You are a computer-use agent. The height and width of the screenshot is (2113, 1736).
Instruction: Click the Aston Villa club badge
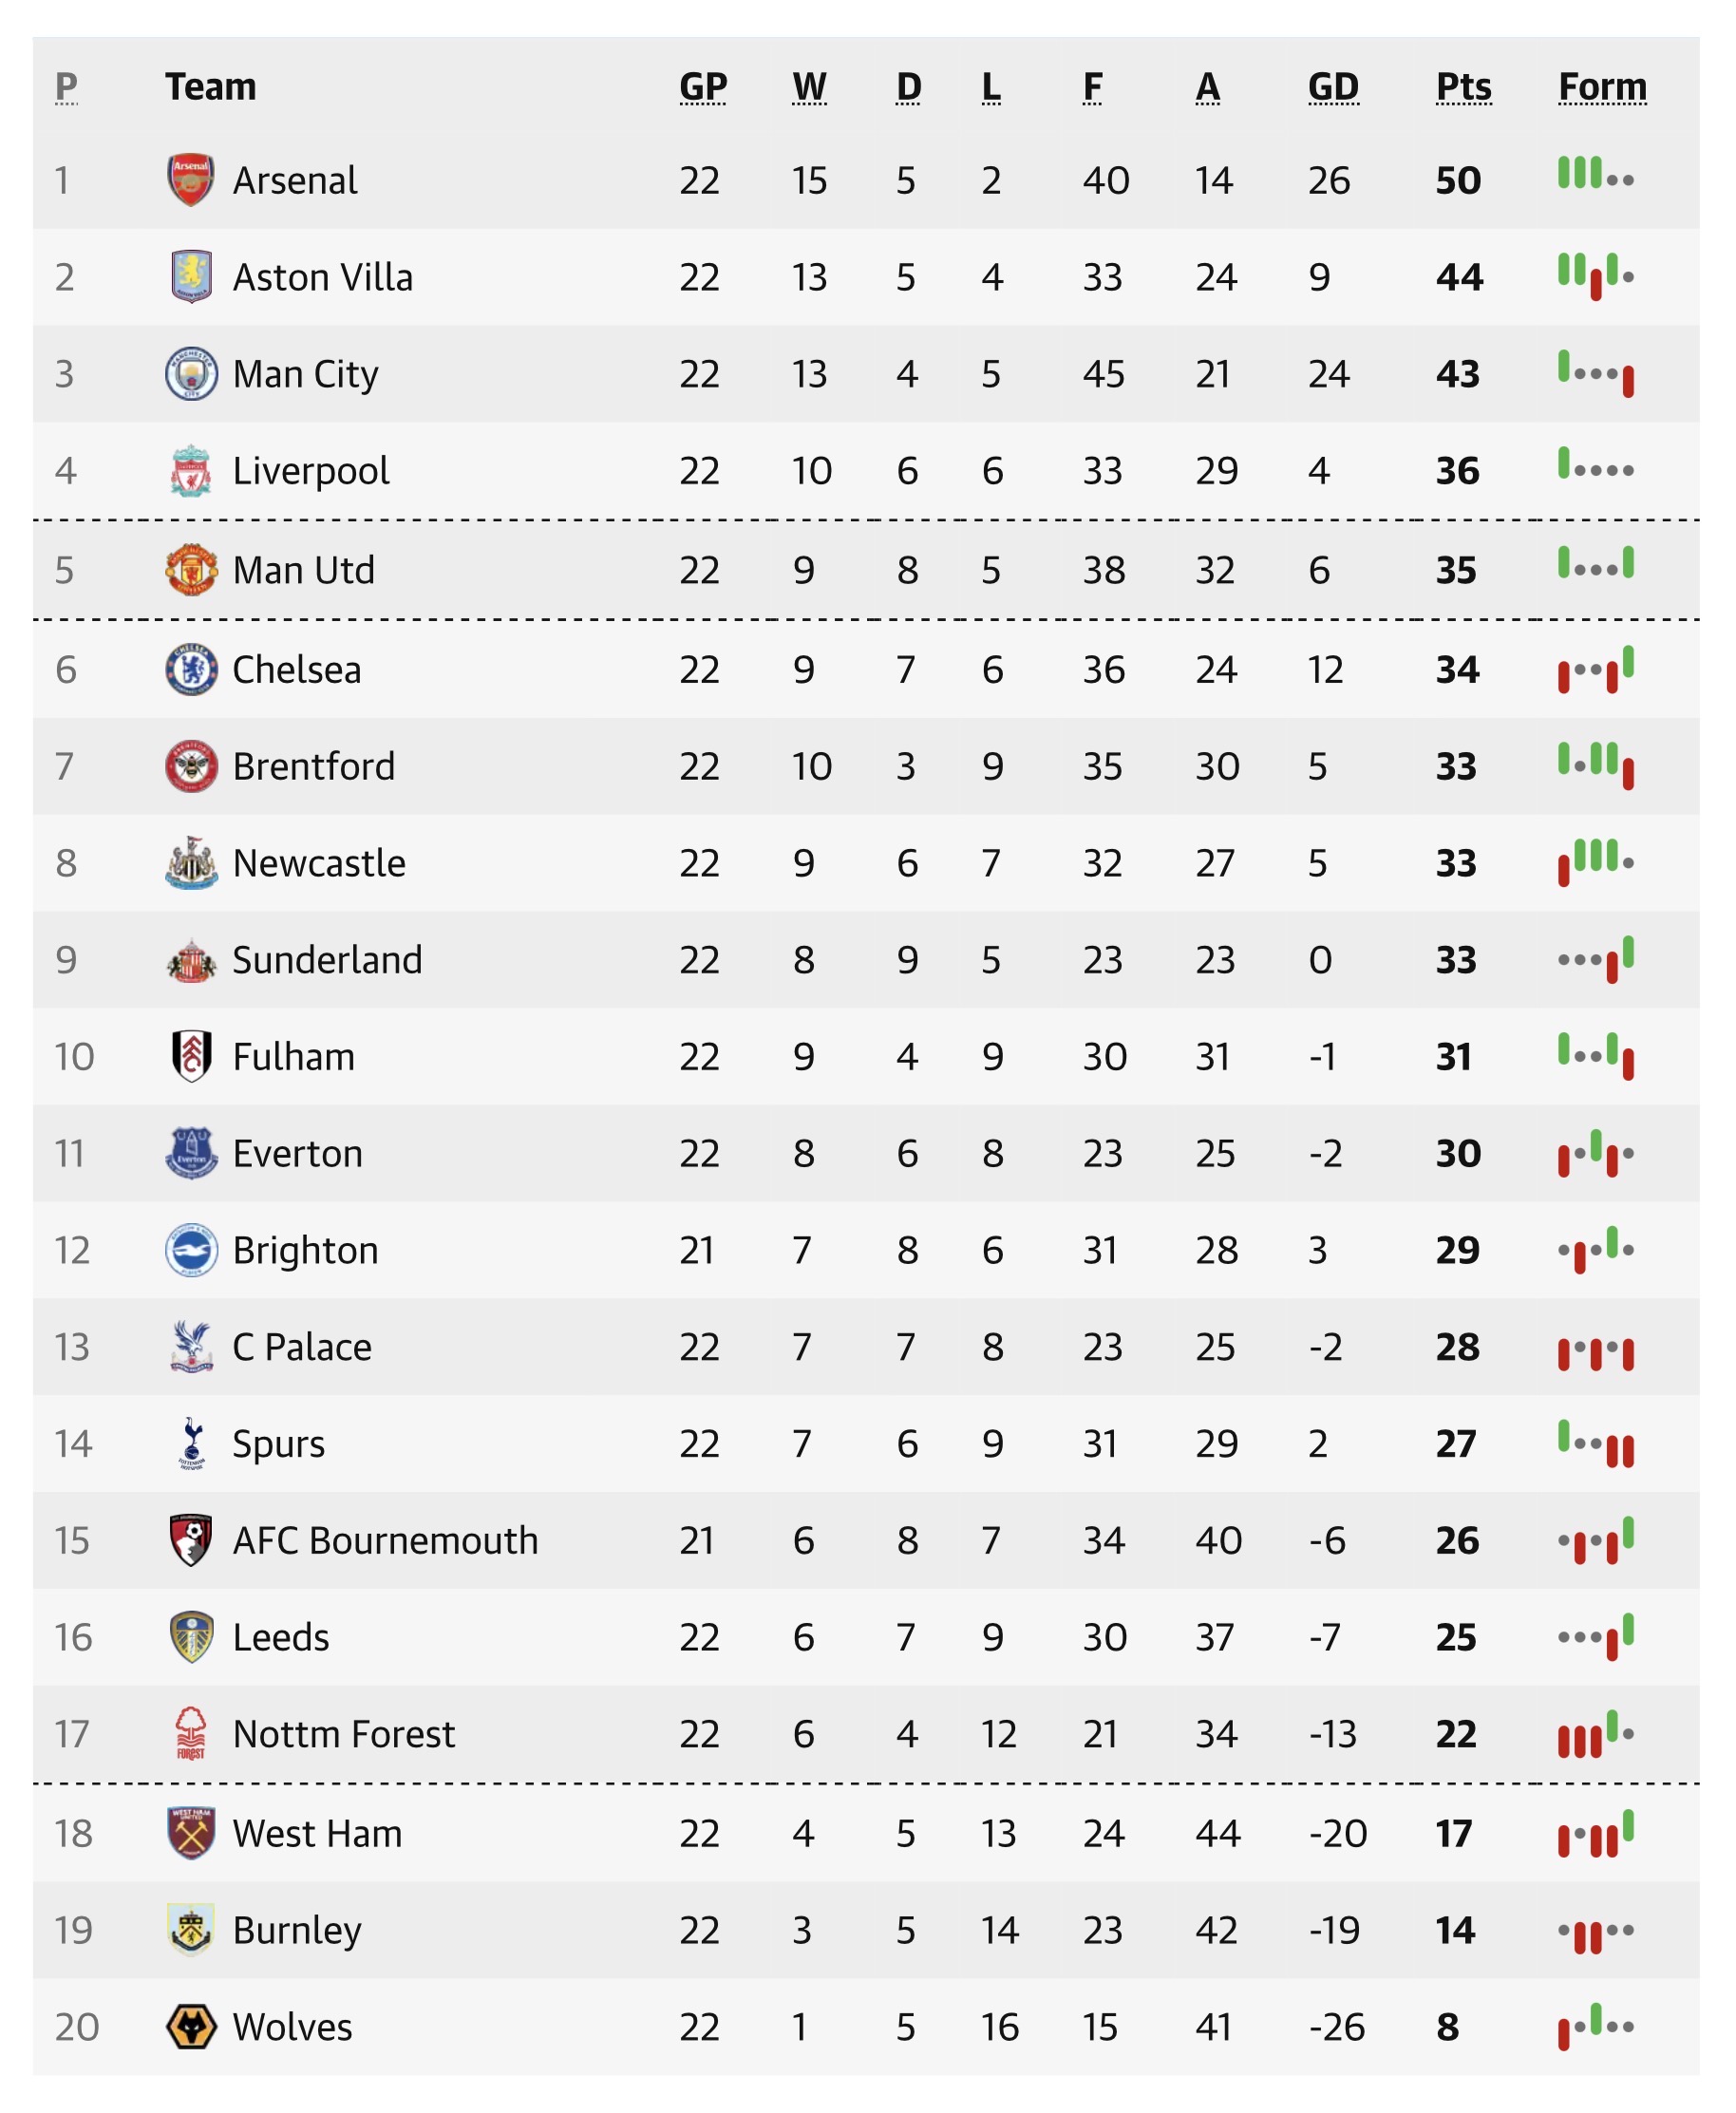point(190,277)
